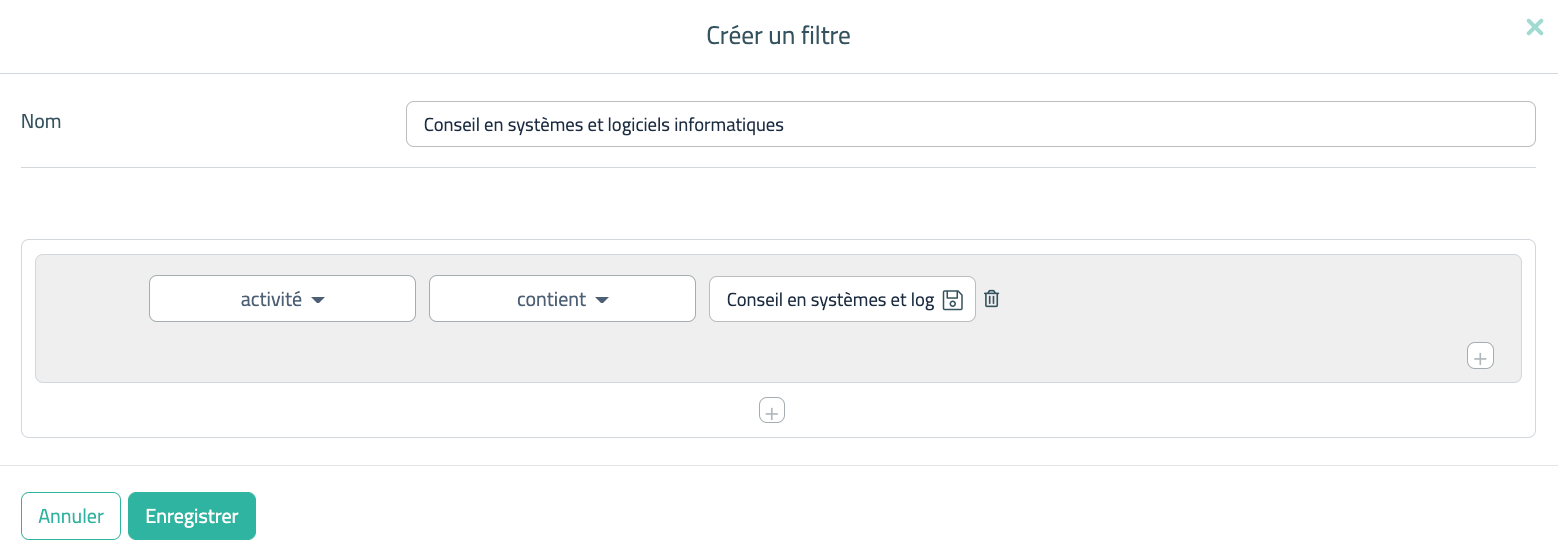This screenshot has width=1558, height=558.
Task: Add condition with plus inside gray group
Action: [1480, 356]
